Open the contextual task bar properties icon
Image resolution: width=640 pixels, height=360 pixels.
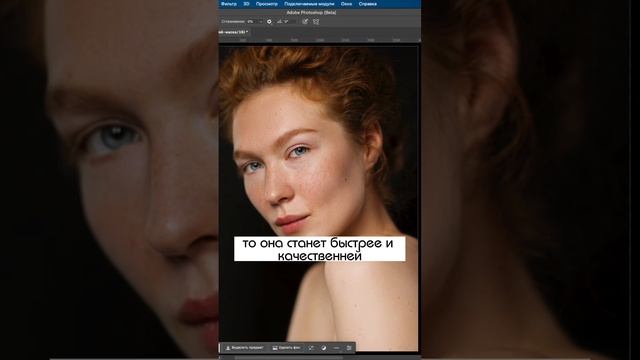click(x=349, y=348)
